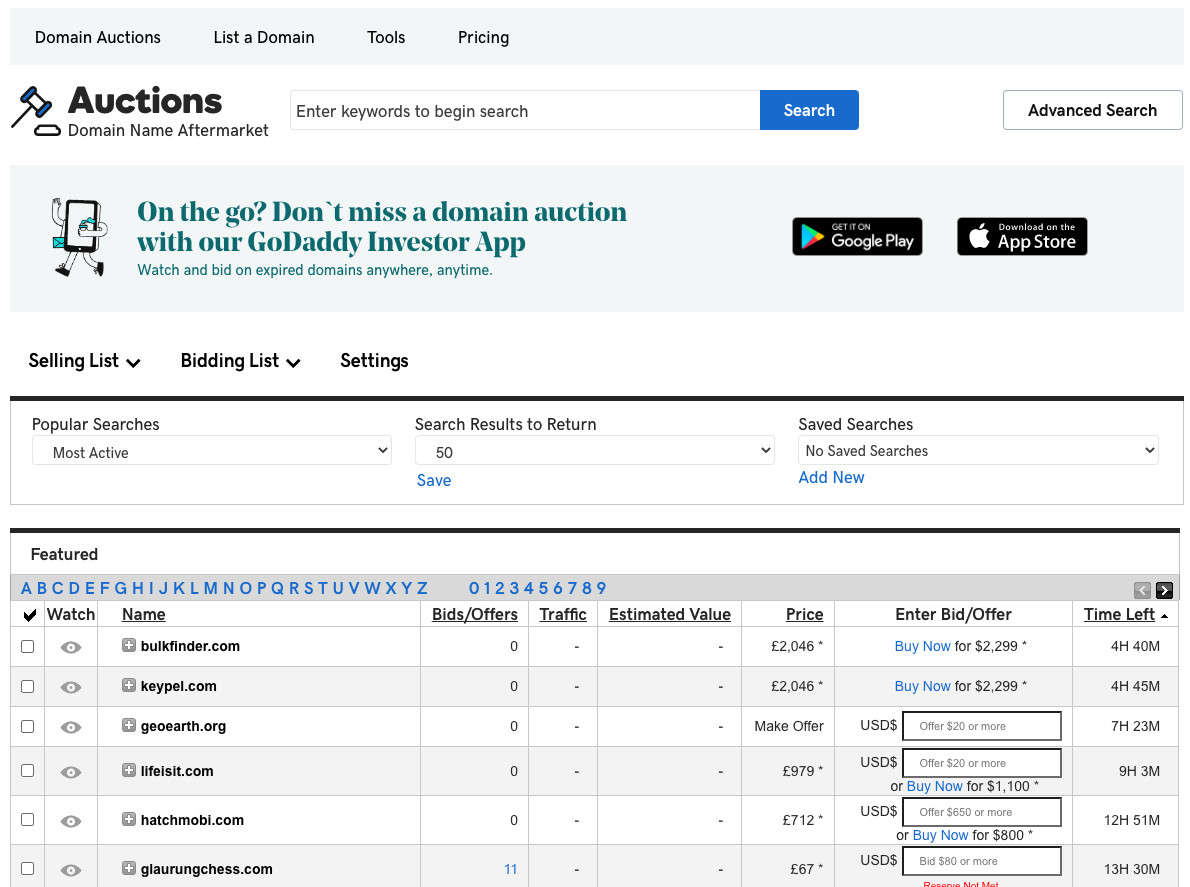Open the Google Play store badge
1190x887 pixels.
click(858, 237)
